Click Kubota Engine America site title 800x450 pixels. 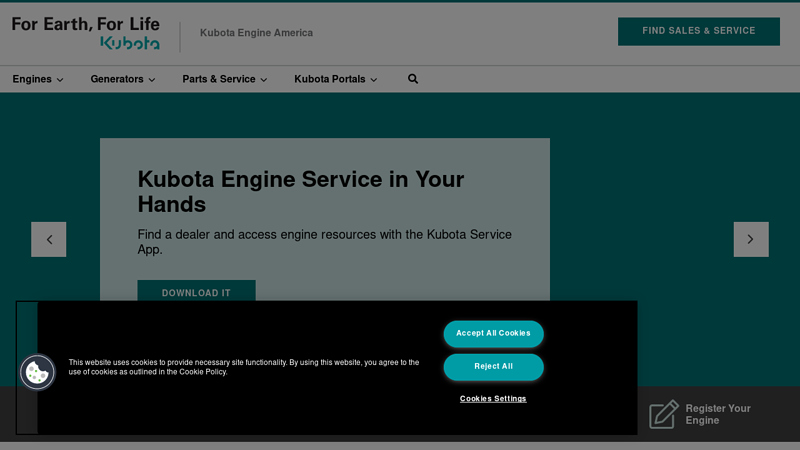[x=256, y=33]
